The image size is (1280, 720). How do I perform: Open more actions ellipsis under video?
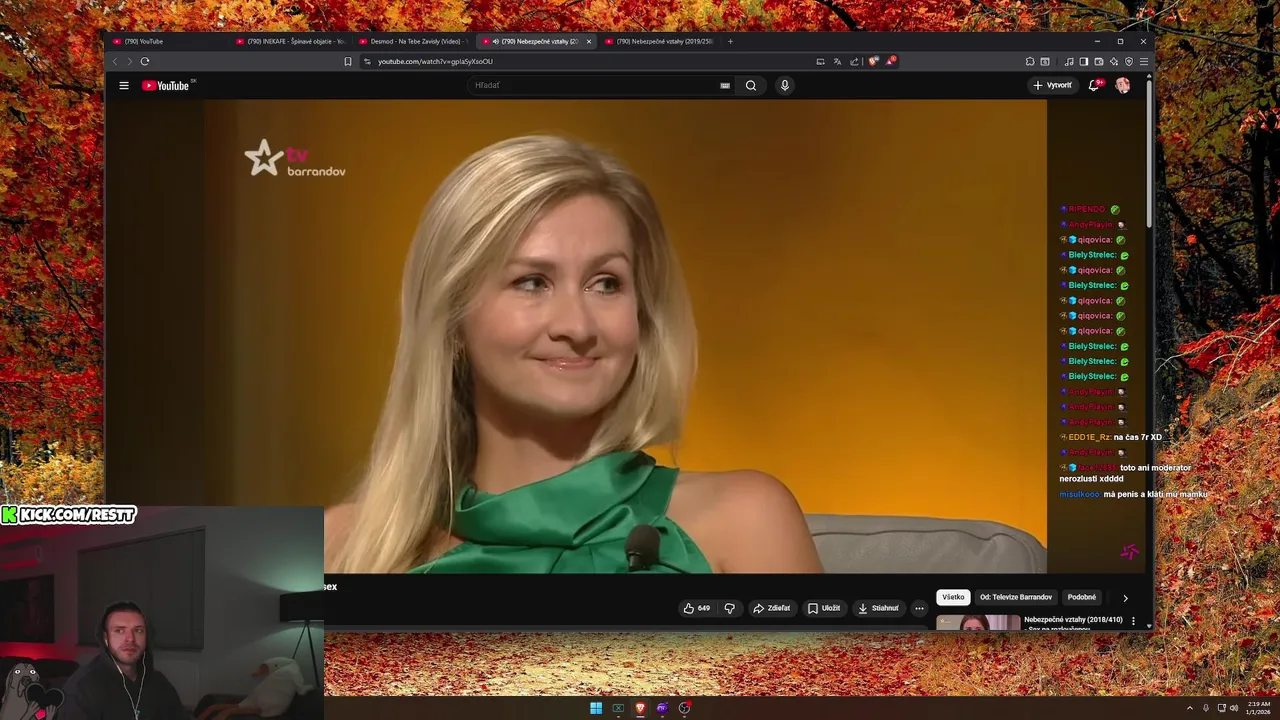[919, 608]
